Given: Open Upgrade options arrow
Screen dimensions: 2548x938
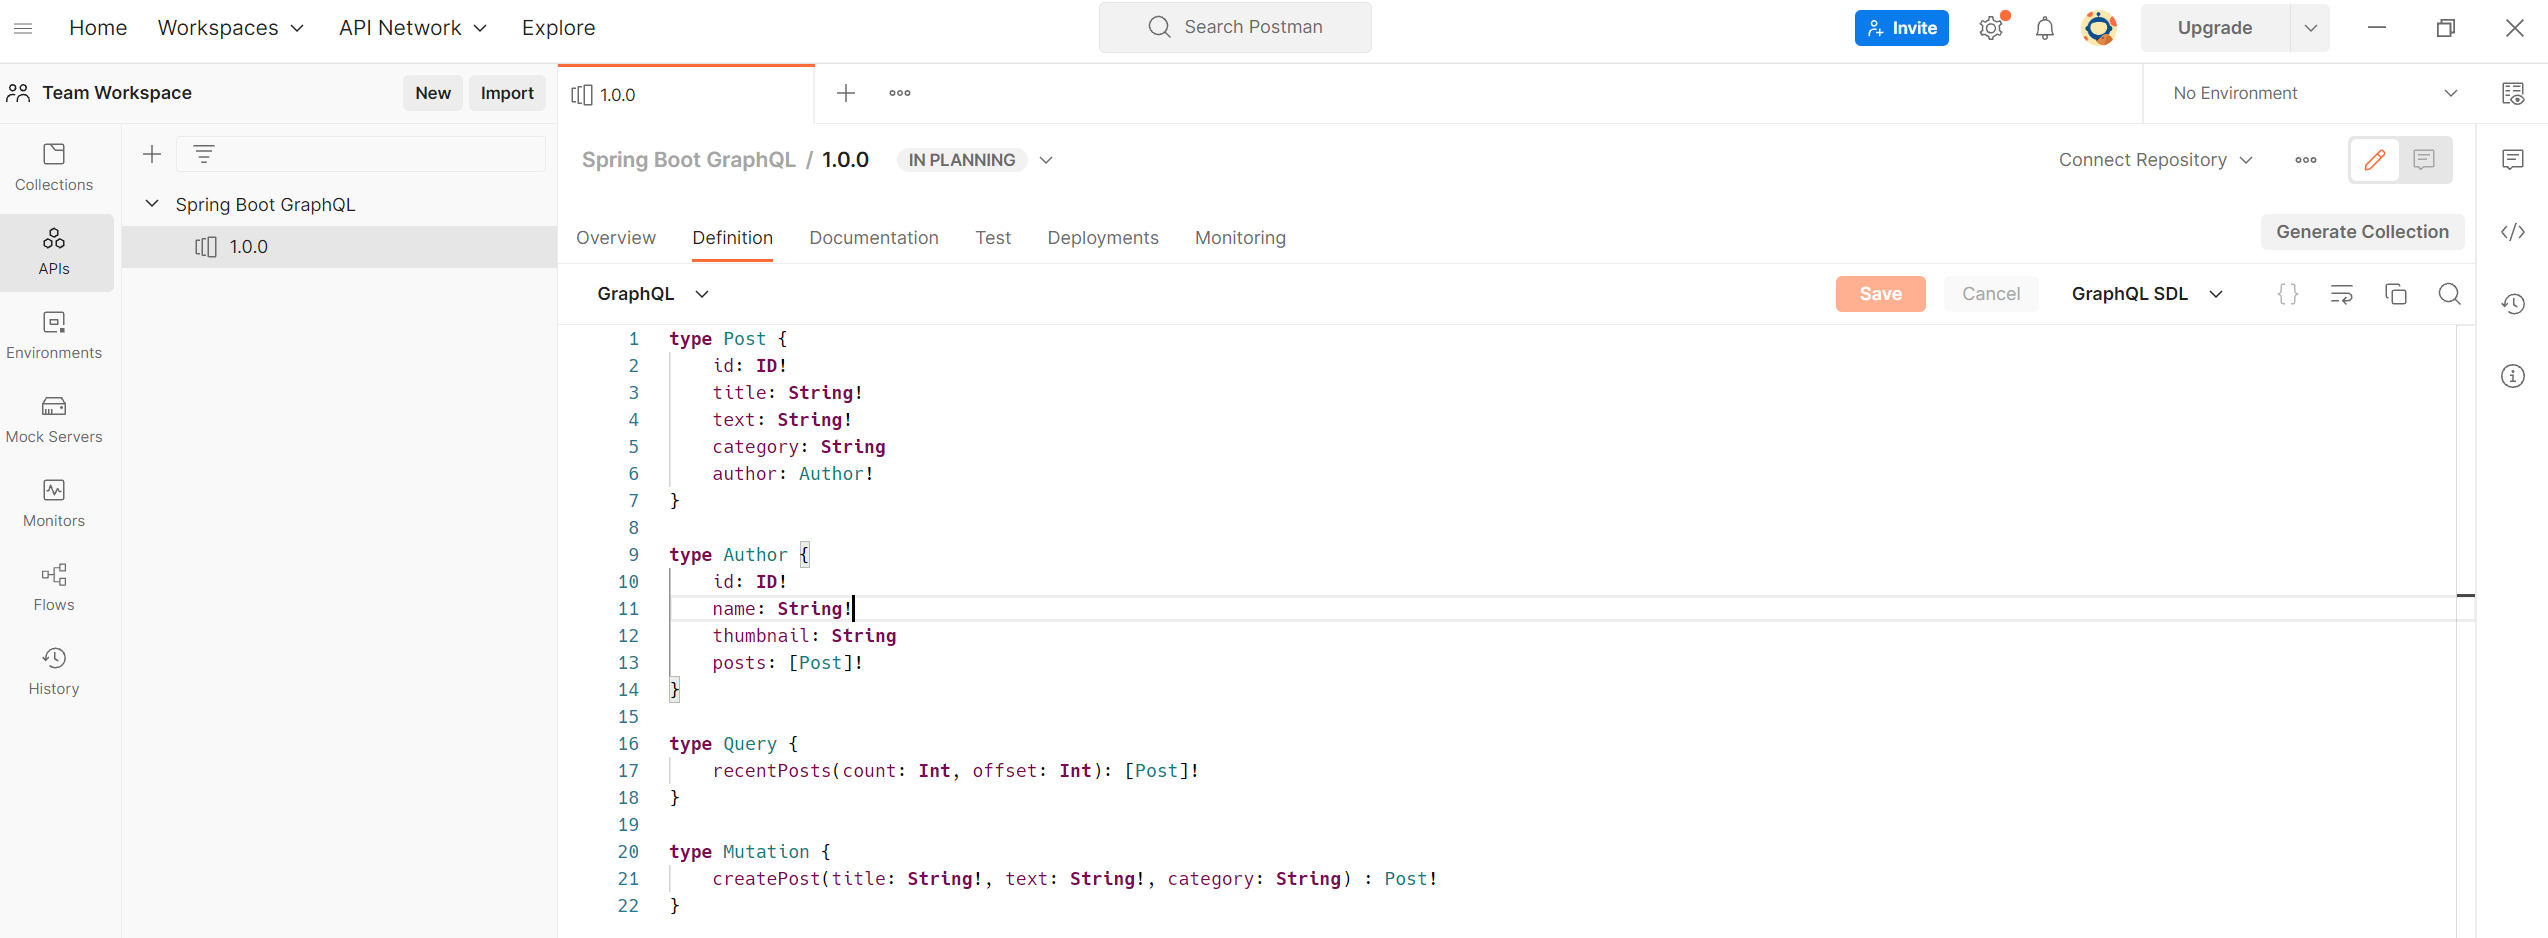Looking at the screenshot, I should 2311,28.
